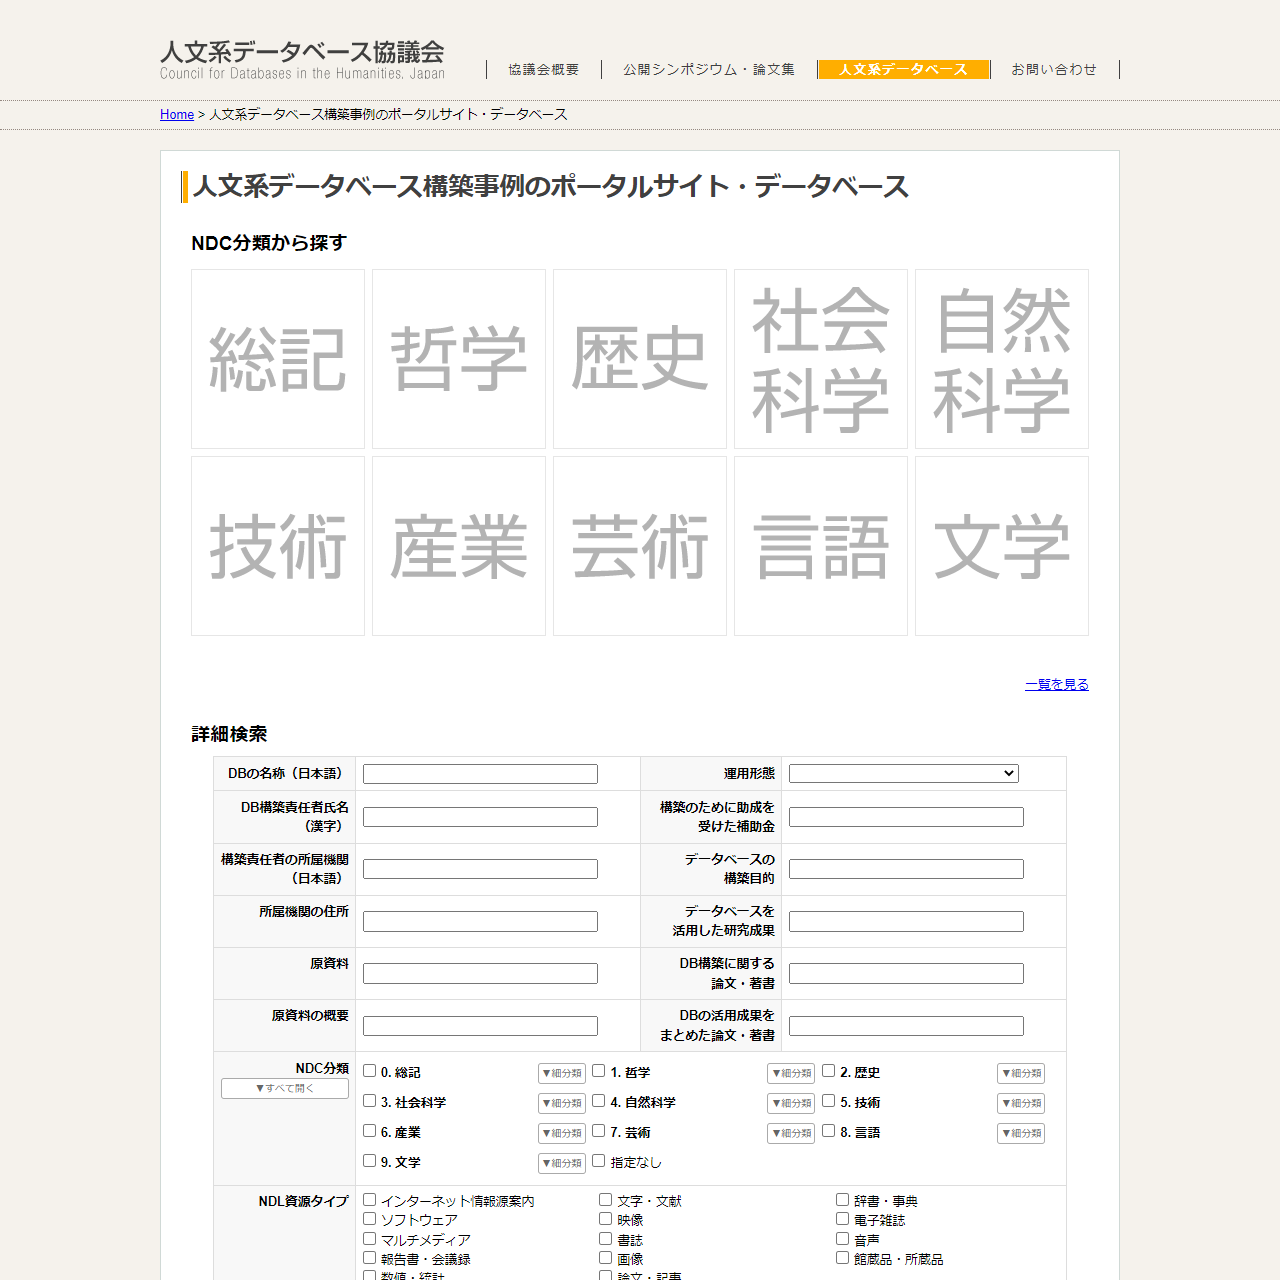Expand 細分類 for 2. 歴史

(1021, 1073)
